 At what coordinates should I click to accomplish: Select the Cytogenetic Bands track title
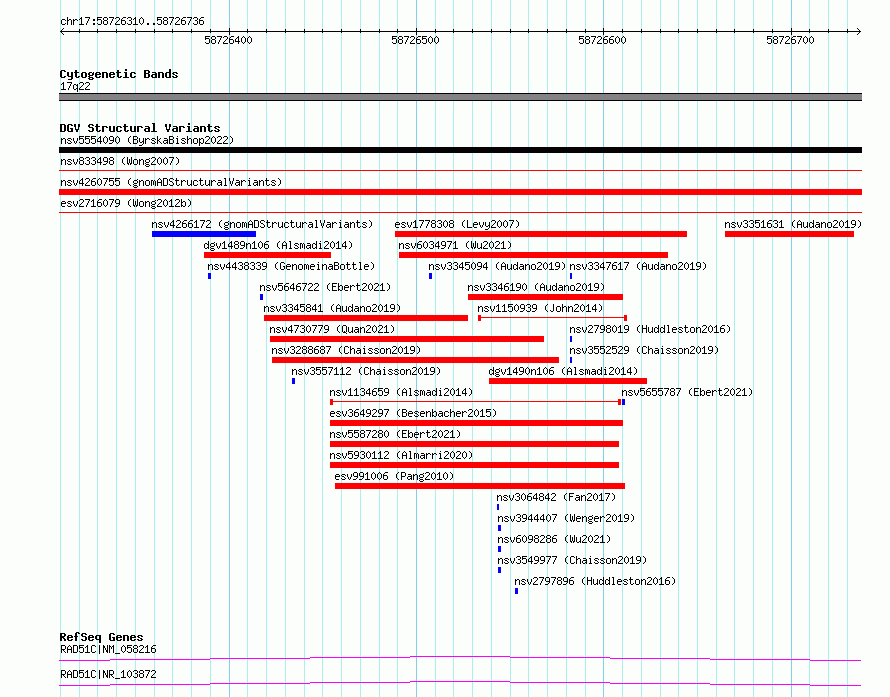[119, 74]
